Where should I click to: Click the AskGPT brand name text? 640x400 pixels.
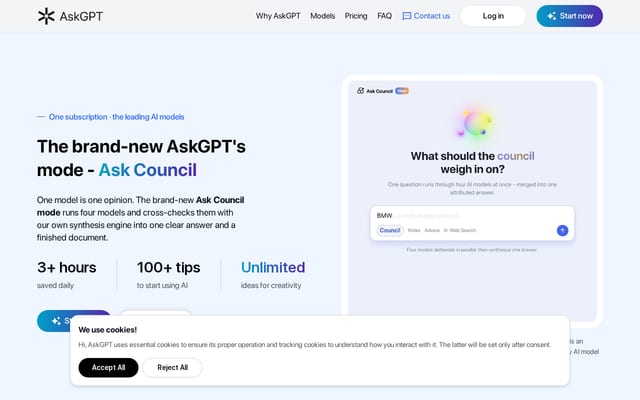pyautogui.click(x=81, y=16)
